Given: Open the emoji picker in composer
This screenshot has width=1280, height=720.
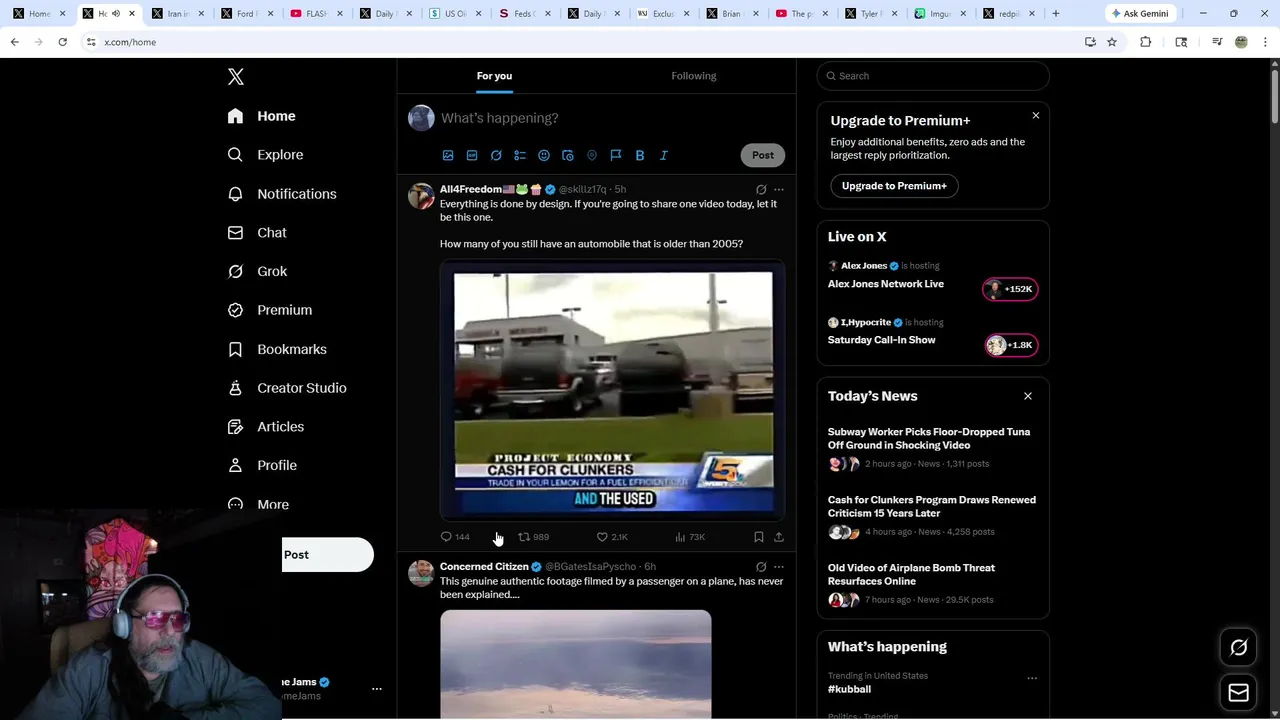Looking at the screenshot, I should pyautogui.click(x=544, y=155).
